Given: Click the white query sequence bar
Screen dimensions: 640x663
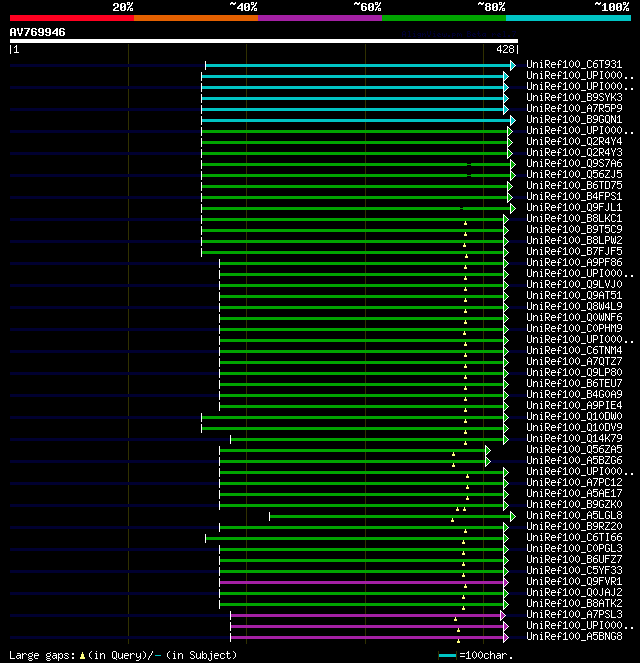Looking at the screenshot, I should pyautogui.click(x=264, y=41).
